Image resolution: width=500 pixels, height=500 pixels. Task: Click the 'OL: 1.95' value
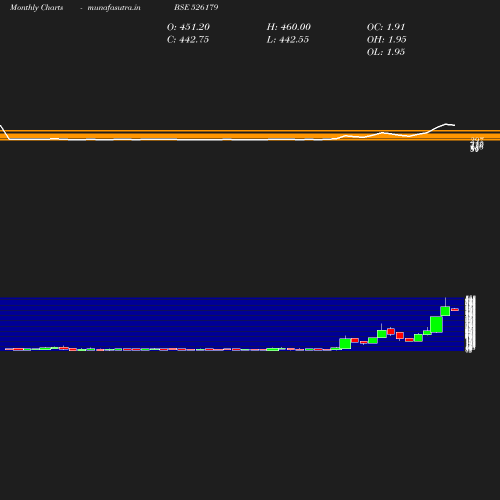point(386,52)
